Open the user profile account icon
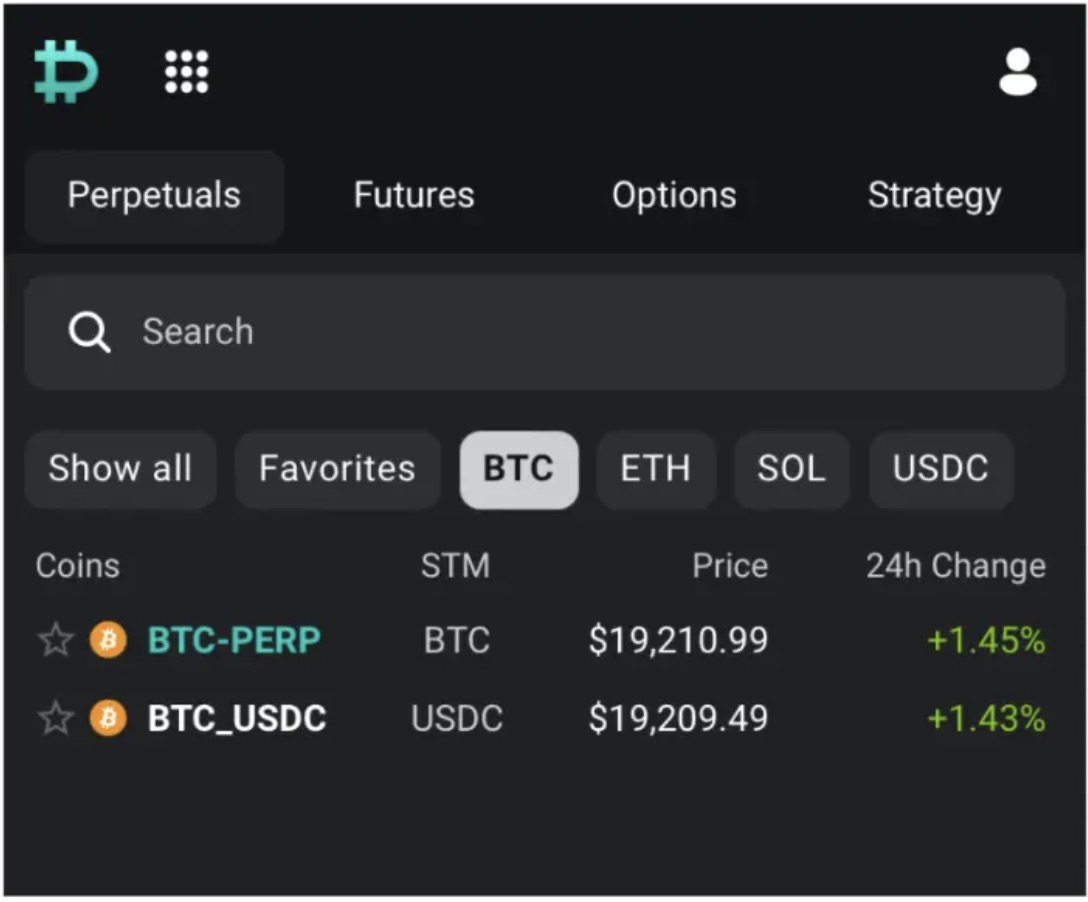Screen dimensions: 1088x902 1018,71
